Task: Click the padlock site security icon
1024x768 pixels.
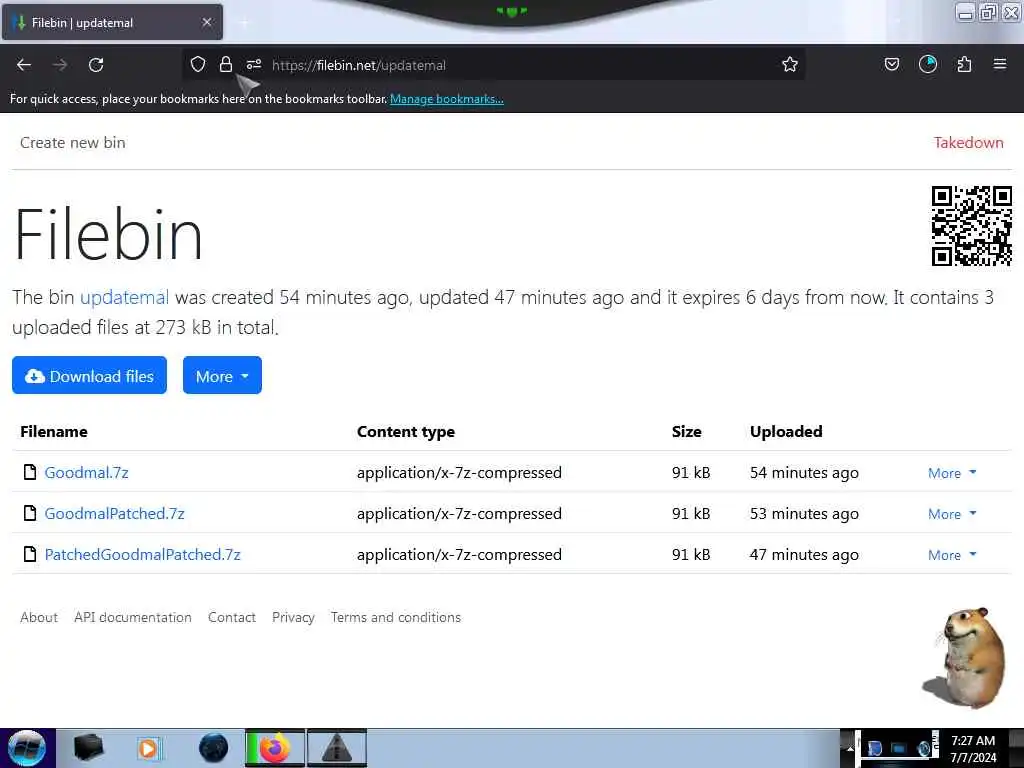Action: coord(226,64)
